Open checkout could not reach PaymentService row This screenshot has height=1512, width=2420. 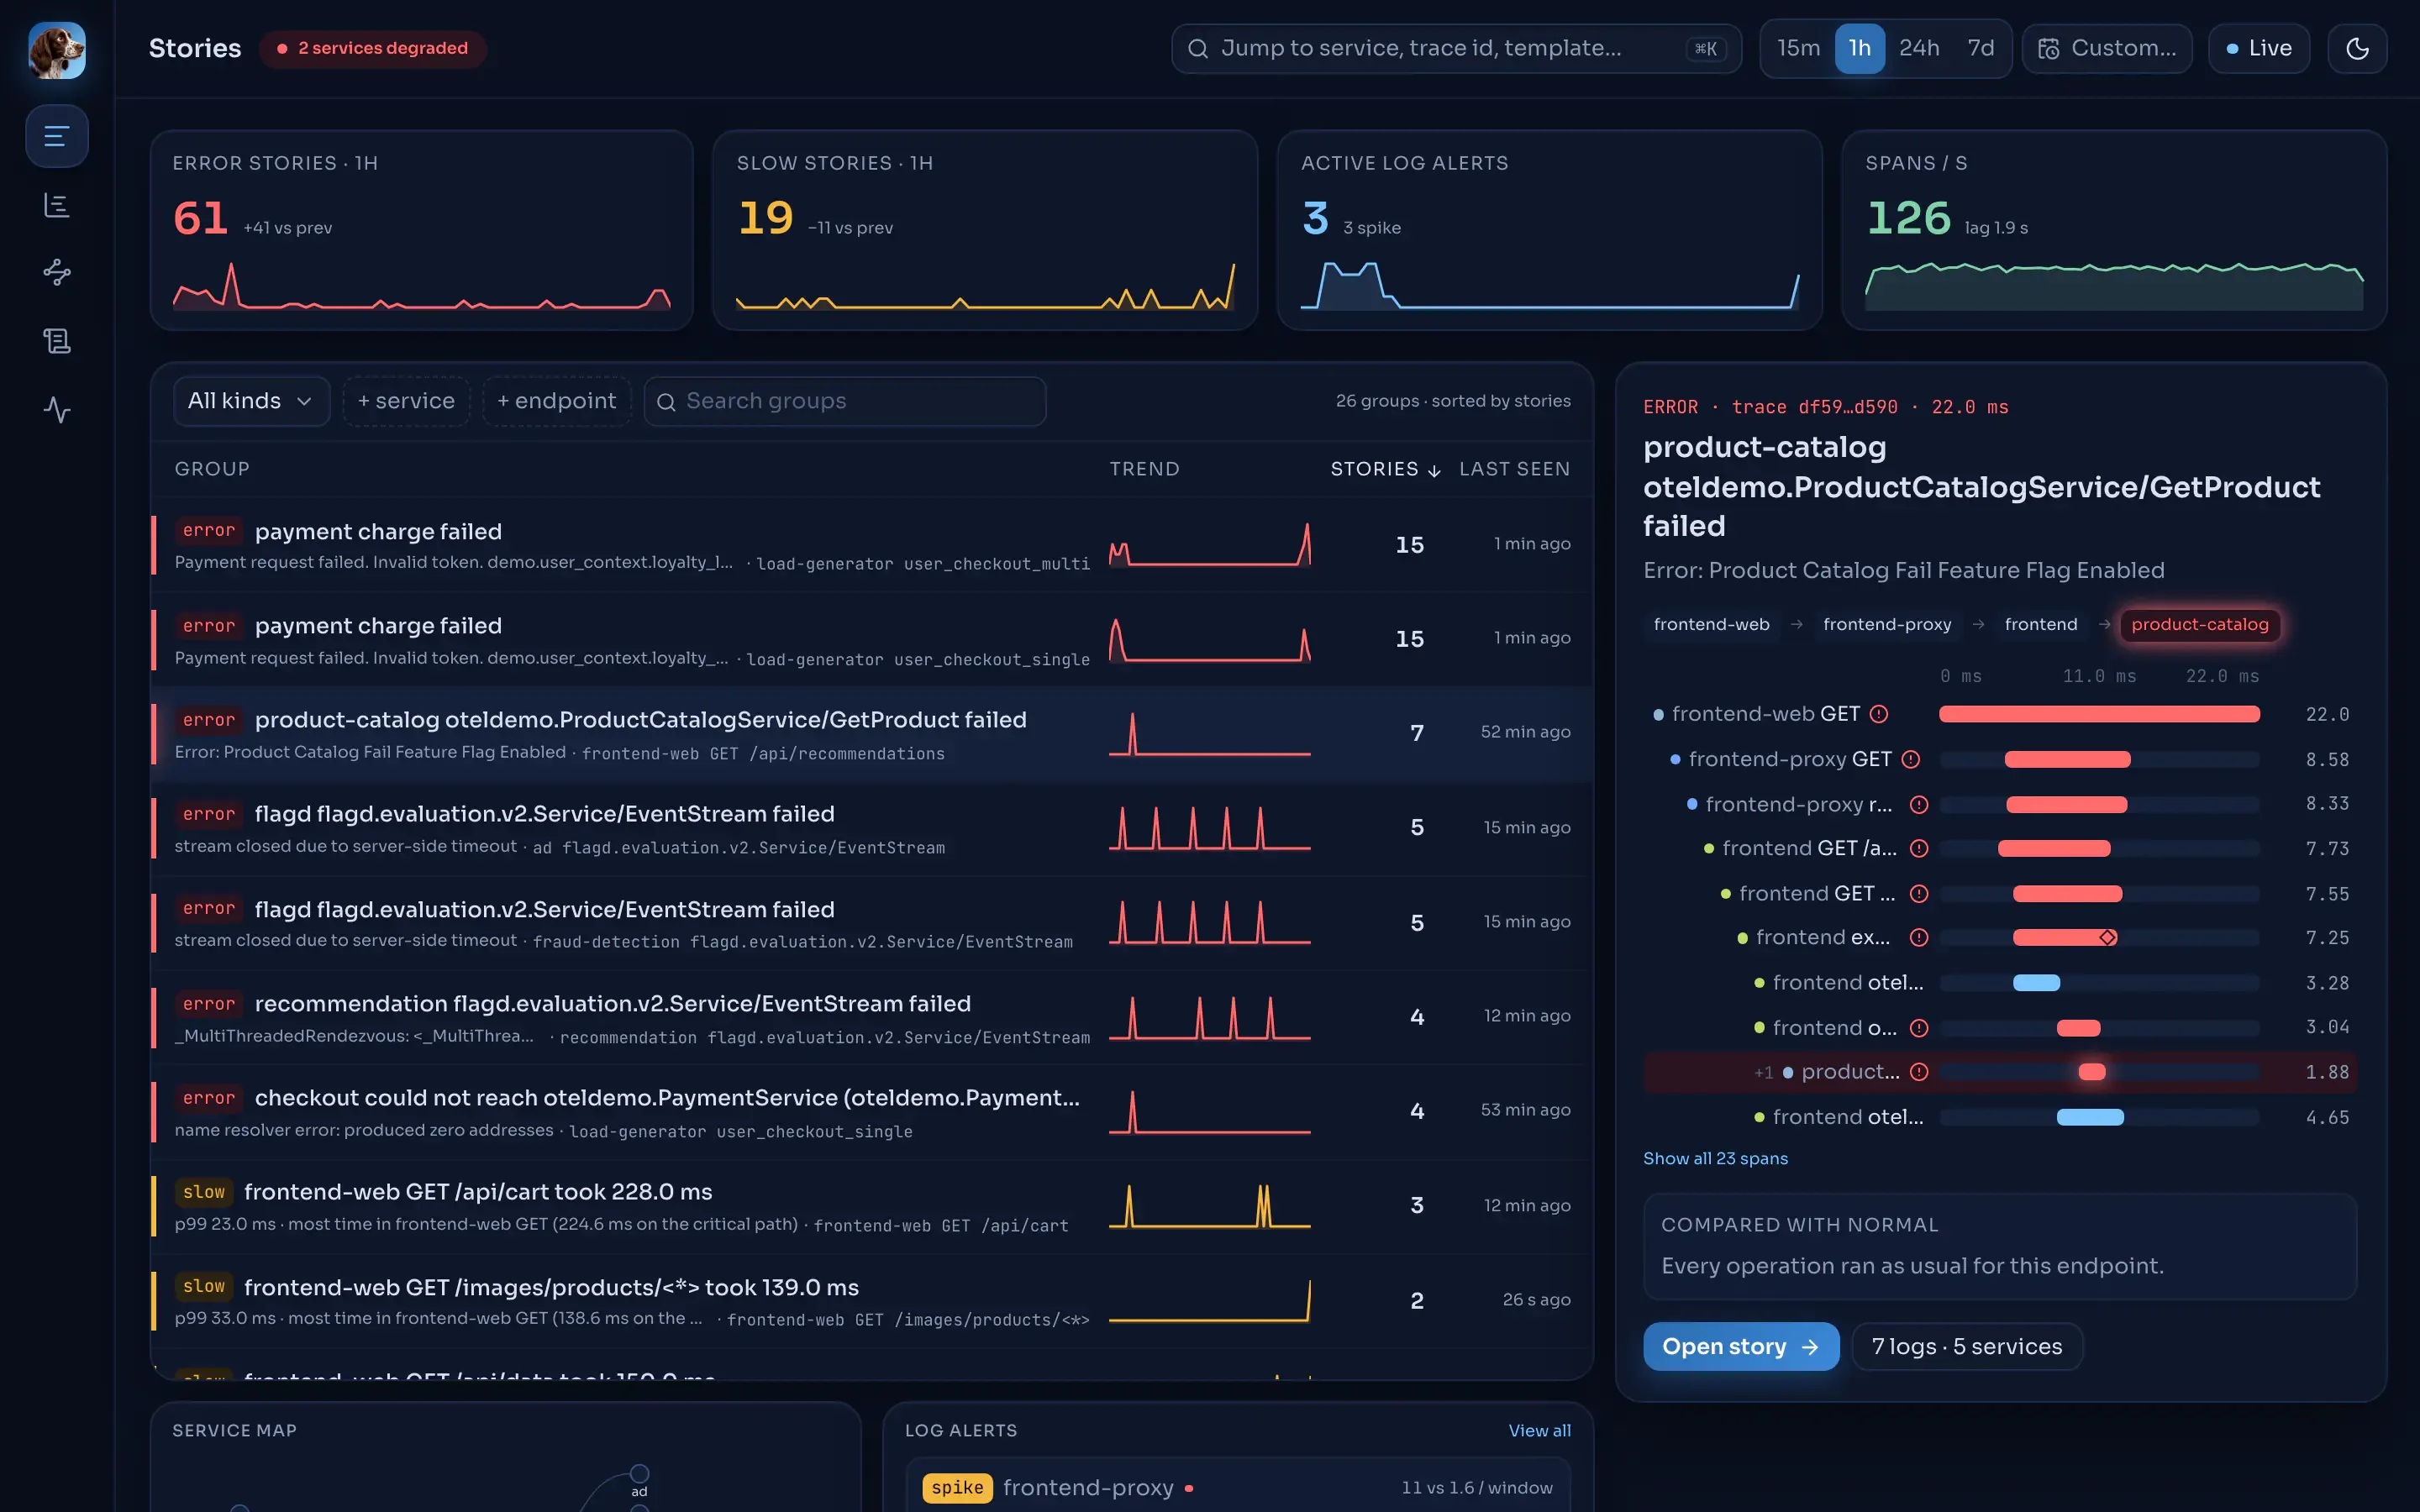[x=871, y=1112]
